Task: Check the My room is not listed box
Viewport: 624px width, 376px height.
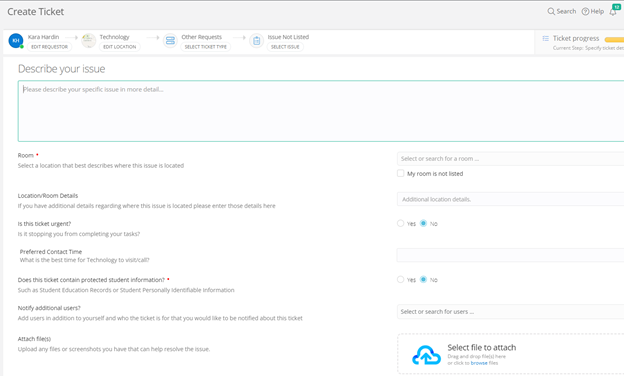Action: tap(400, 173)
